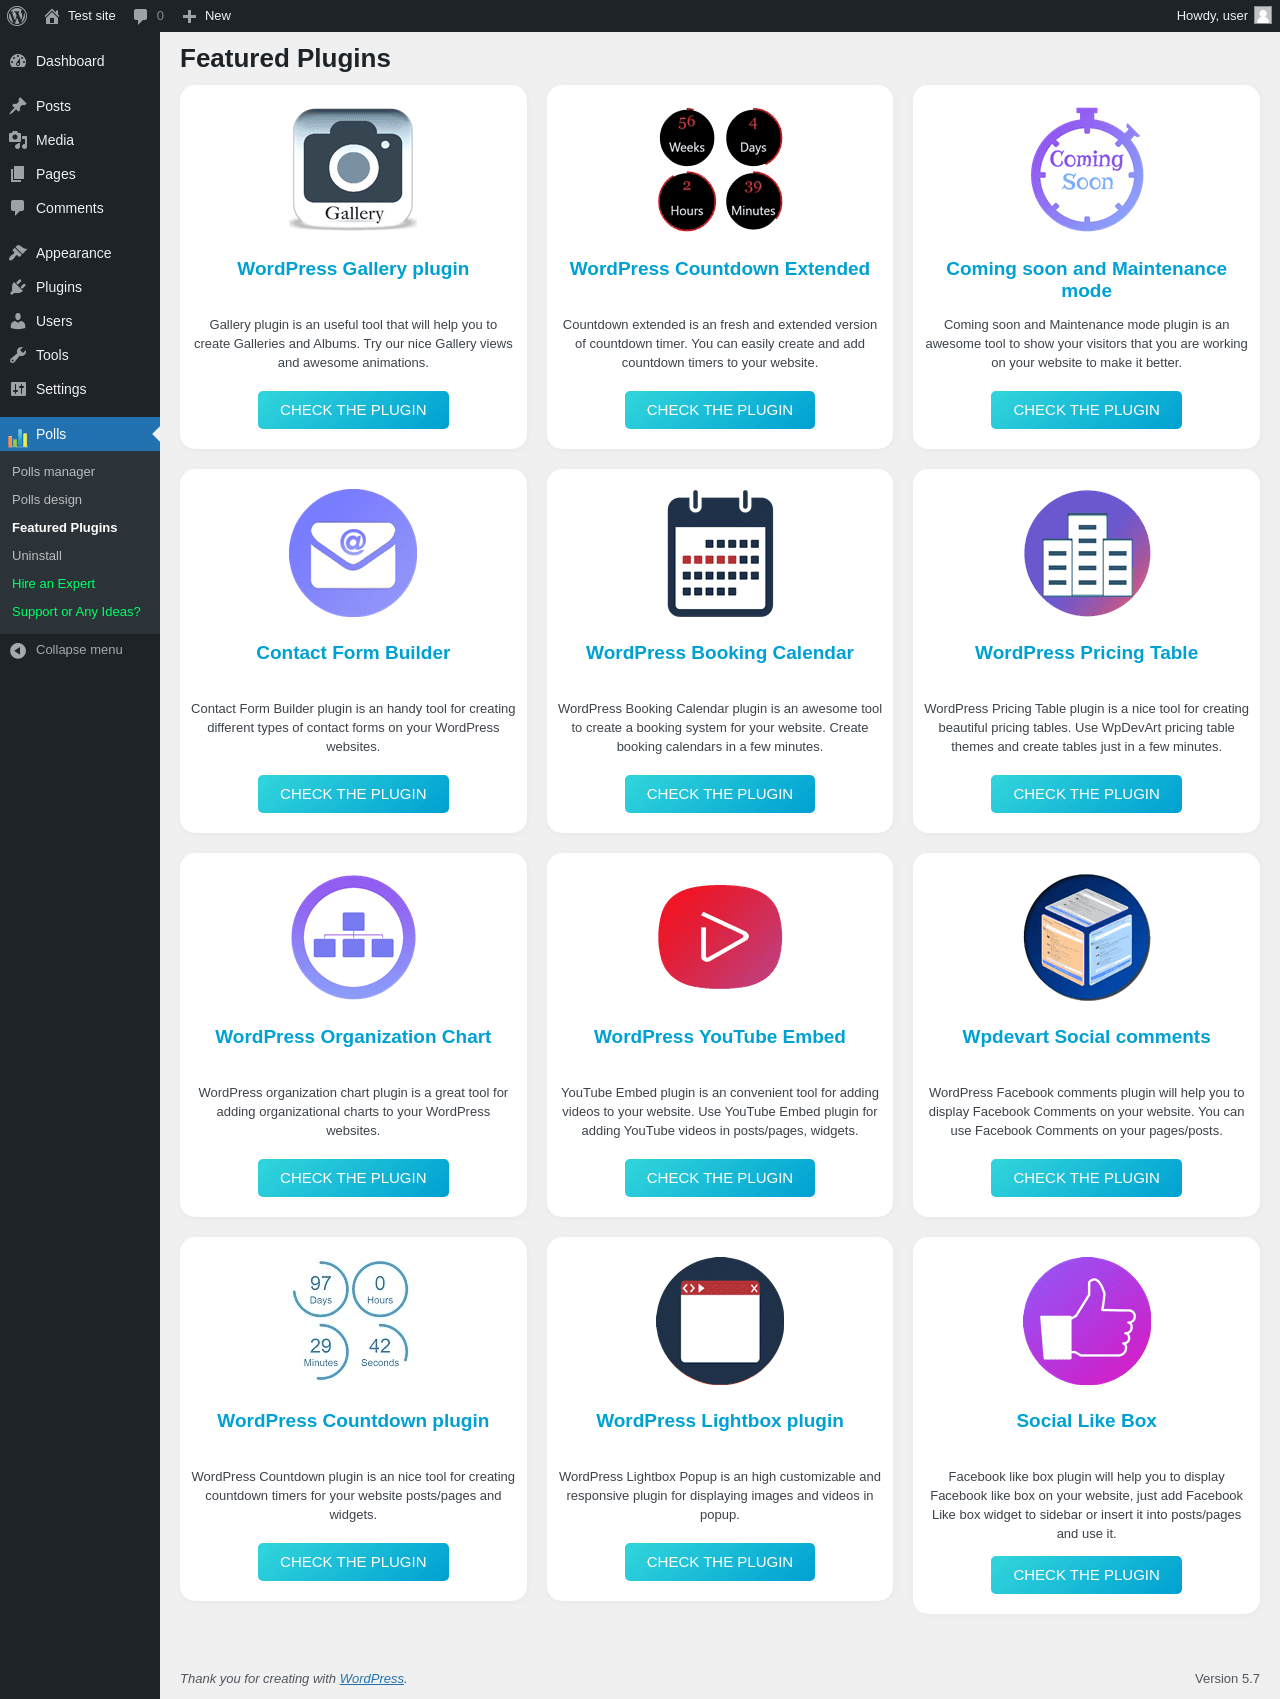Open the WordPress Countdown Extended title link
Image resolution: width=1280 pixels, height=1699 pixels.
point(720,269)
